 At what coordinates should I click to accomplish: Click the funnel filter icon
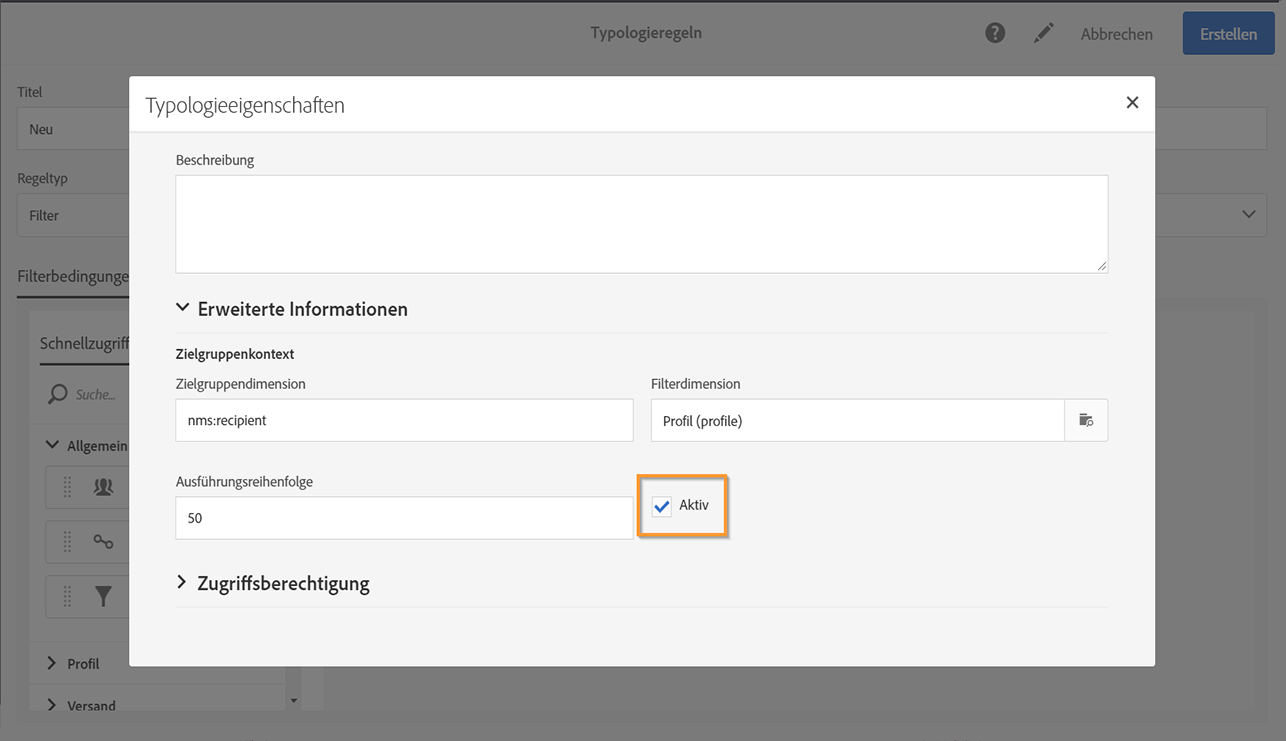pyautogui.click(x=103, y=597)
